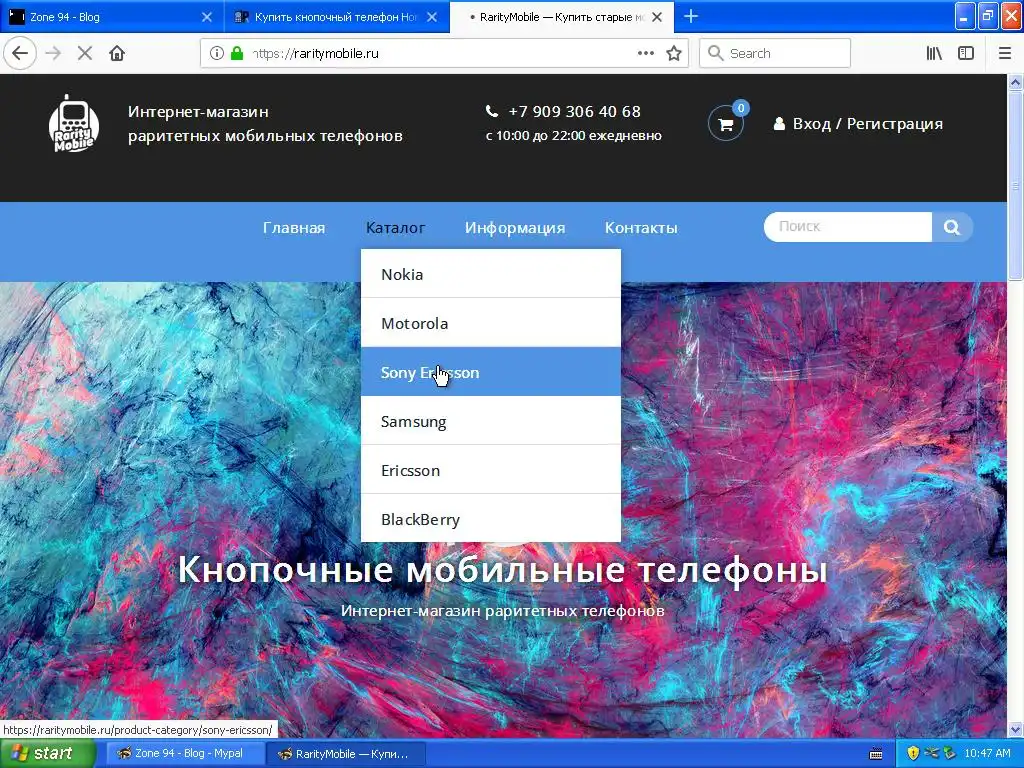1024x768 pixels.
Task: Click the phone handset icon
Action: (492, 112)
